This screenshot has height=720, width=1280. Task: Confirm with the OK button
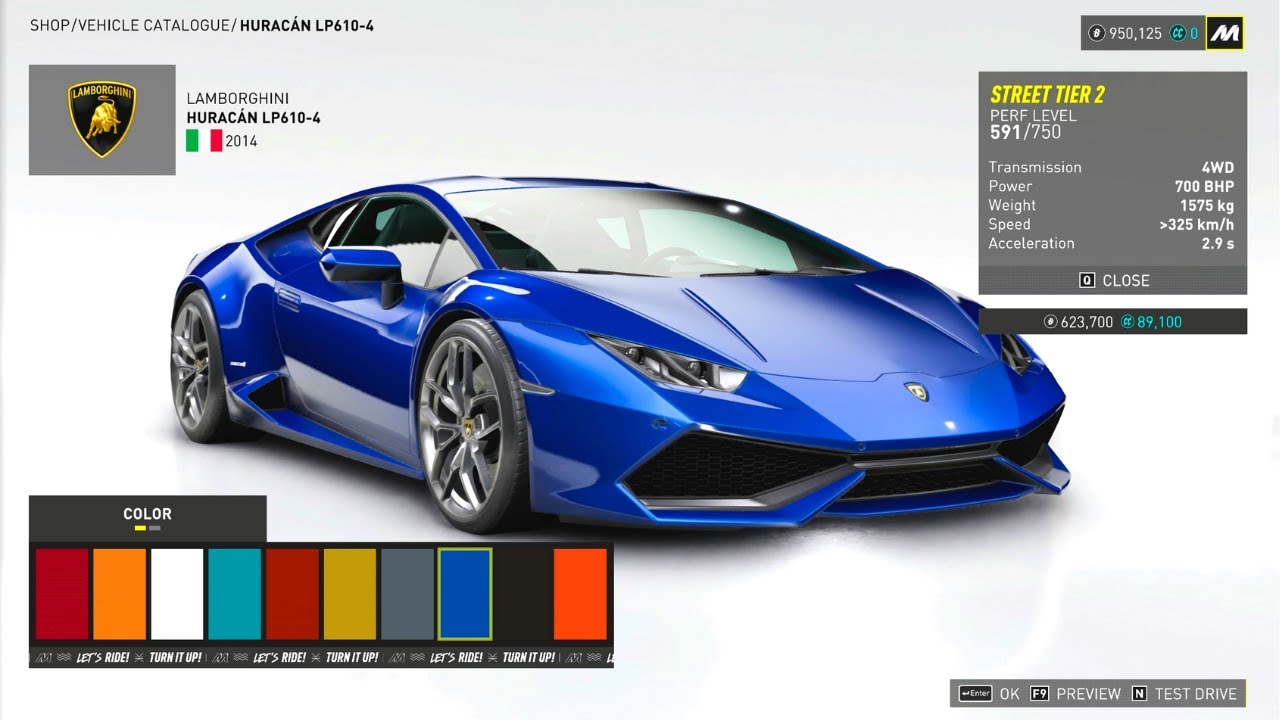point(989,693)
